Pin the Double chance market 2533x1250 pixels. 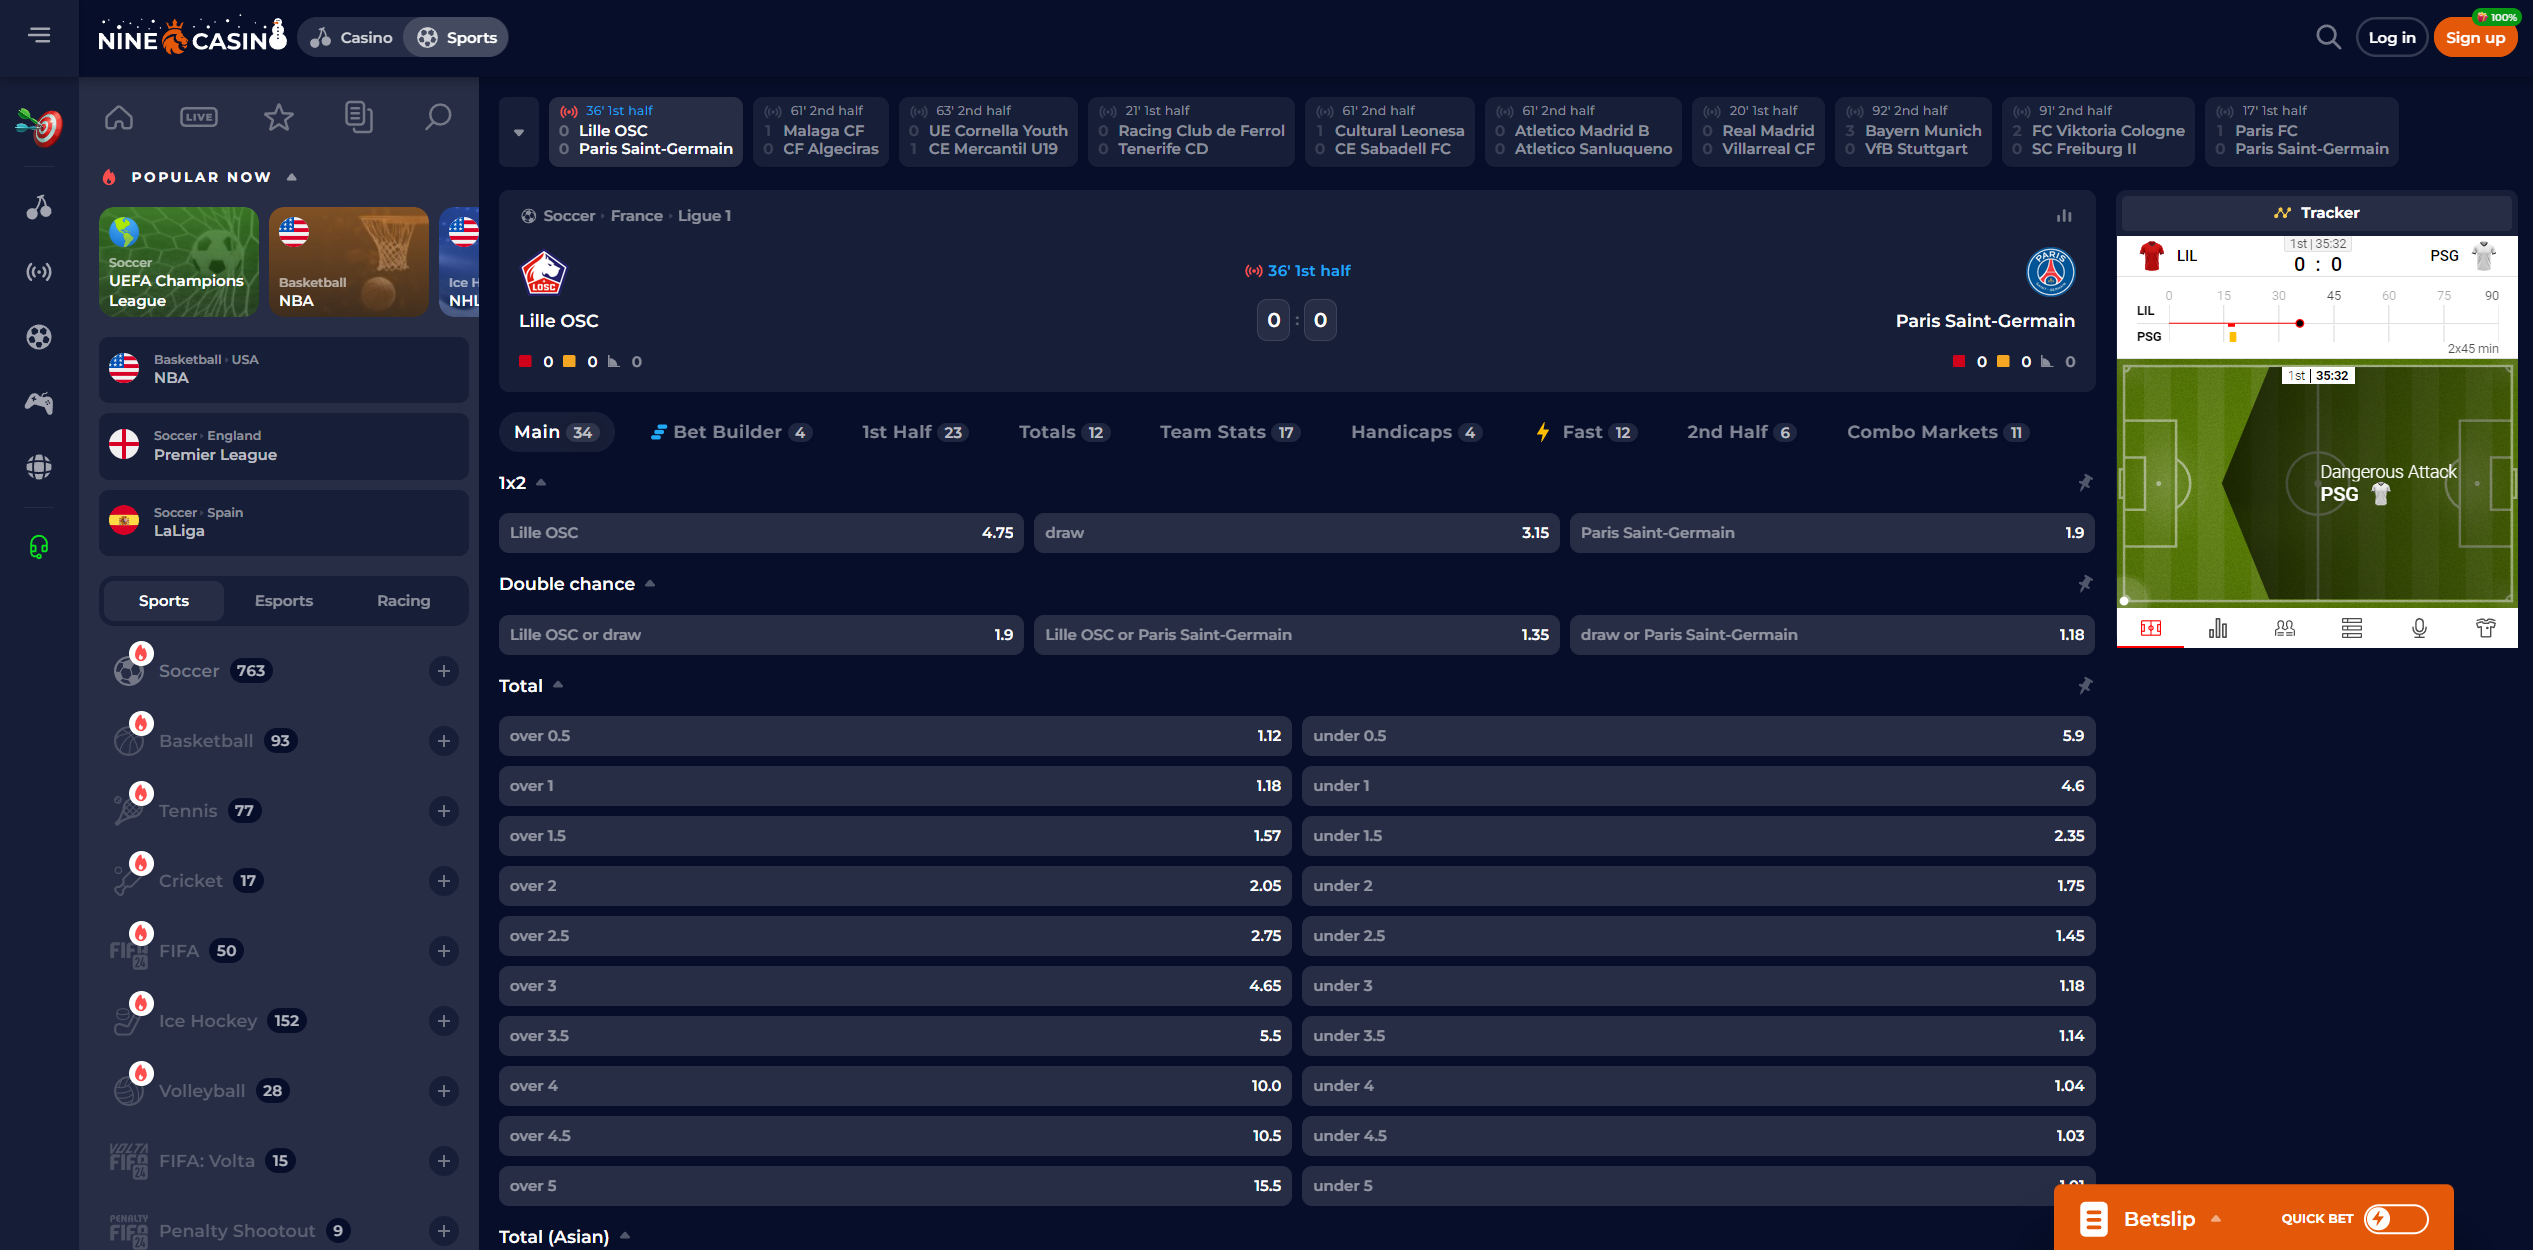(2085, 584)
